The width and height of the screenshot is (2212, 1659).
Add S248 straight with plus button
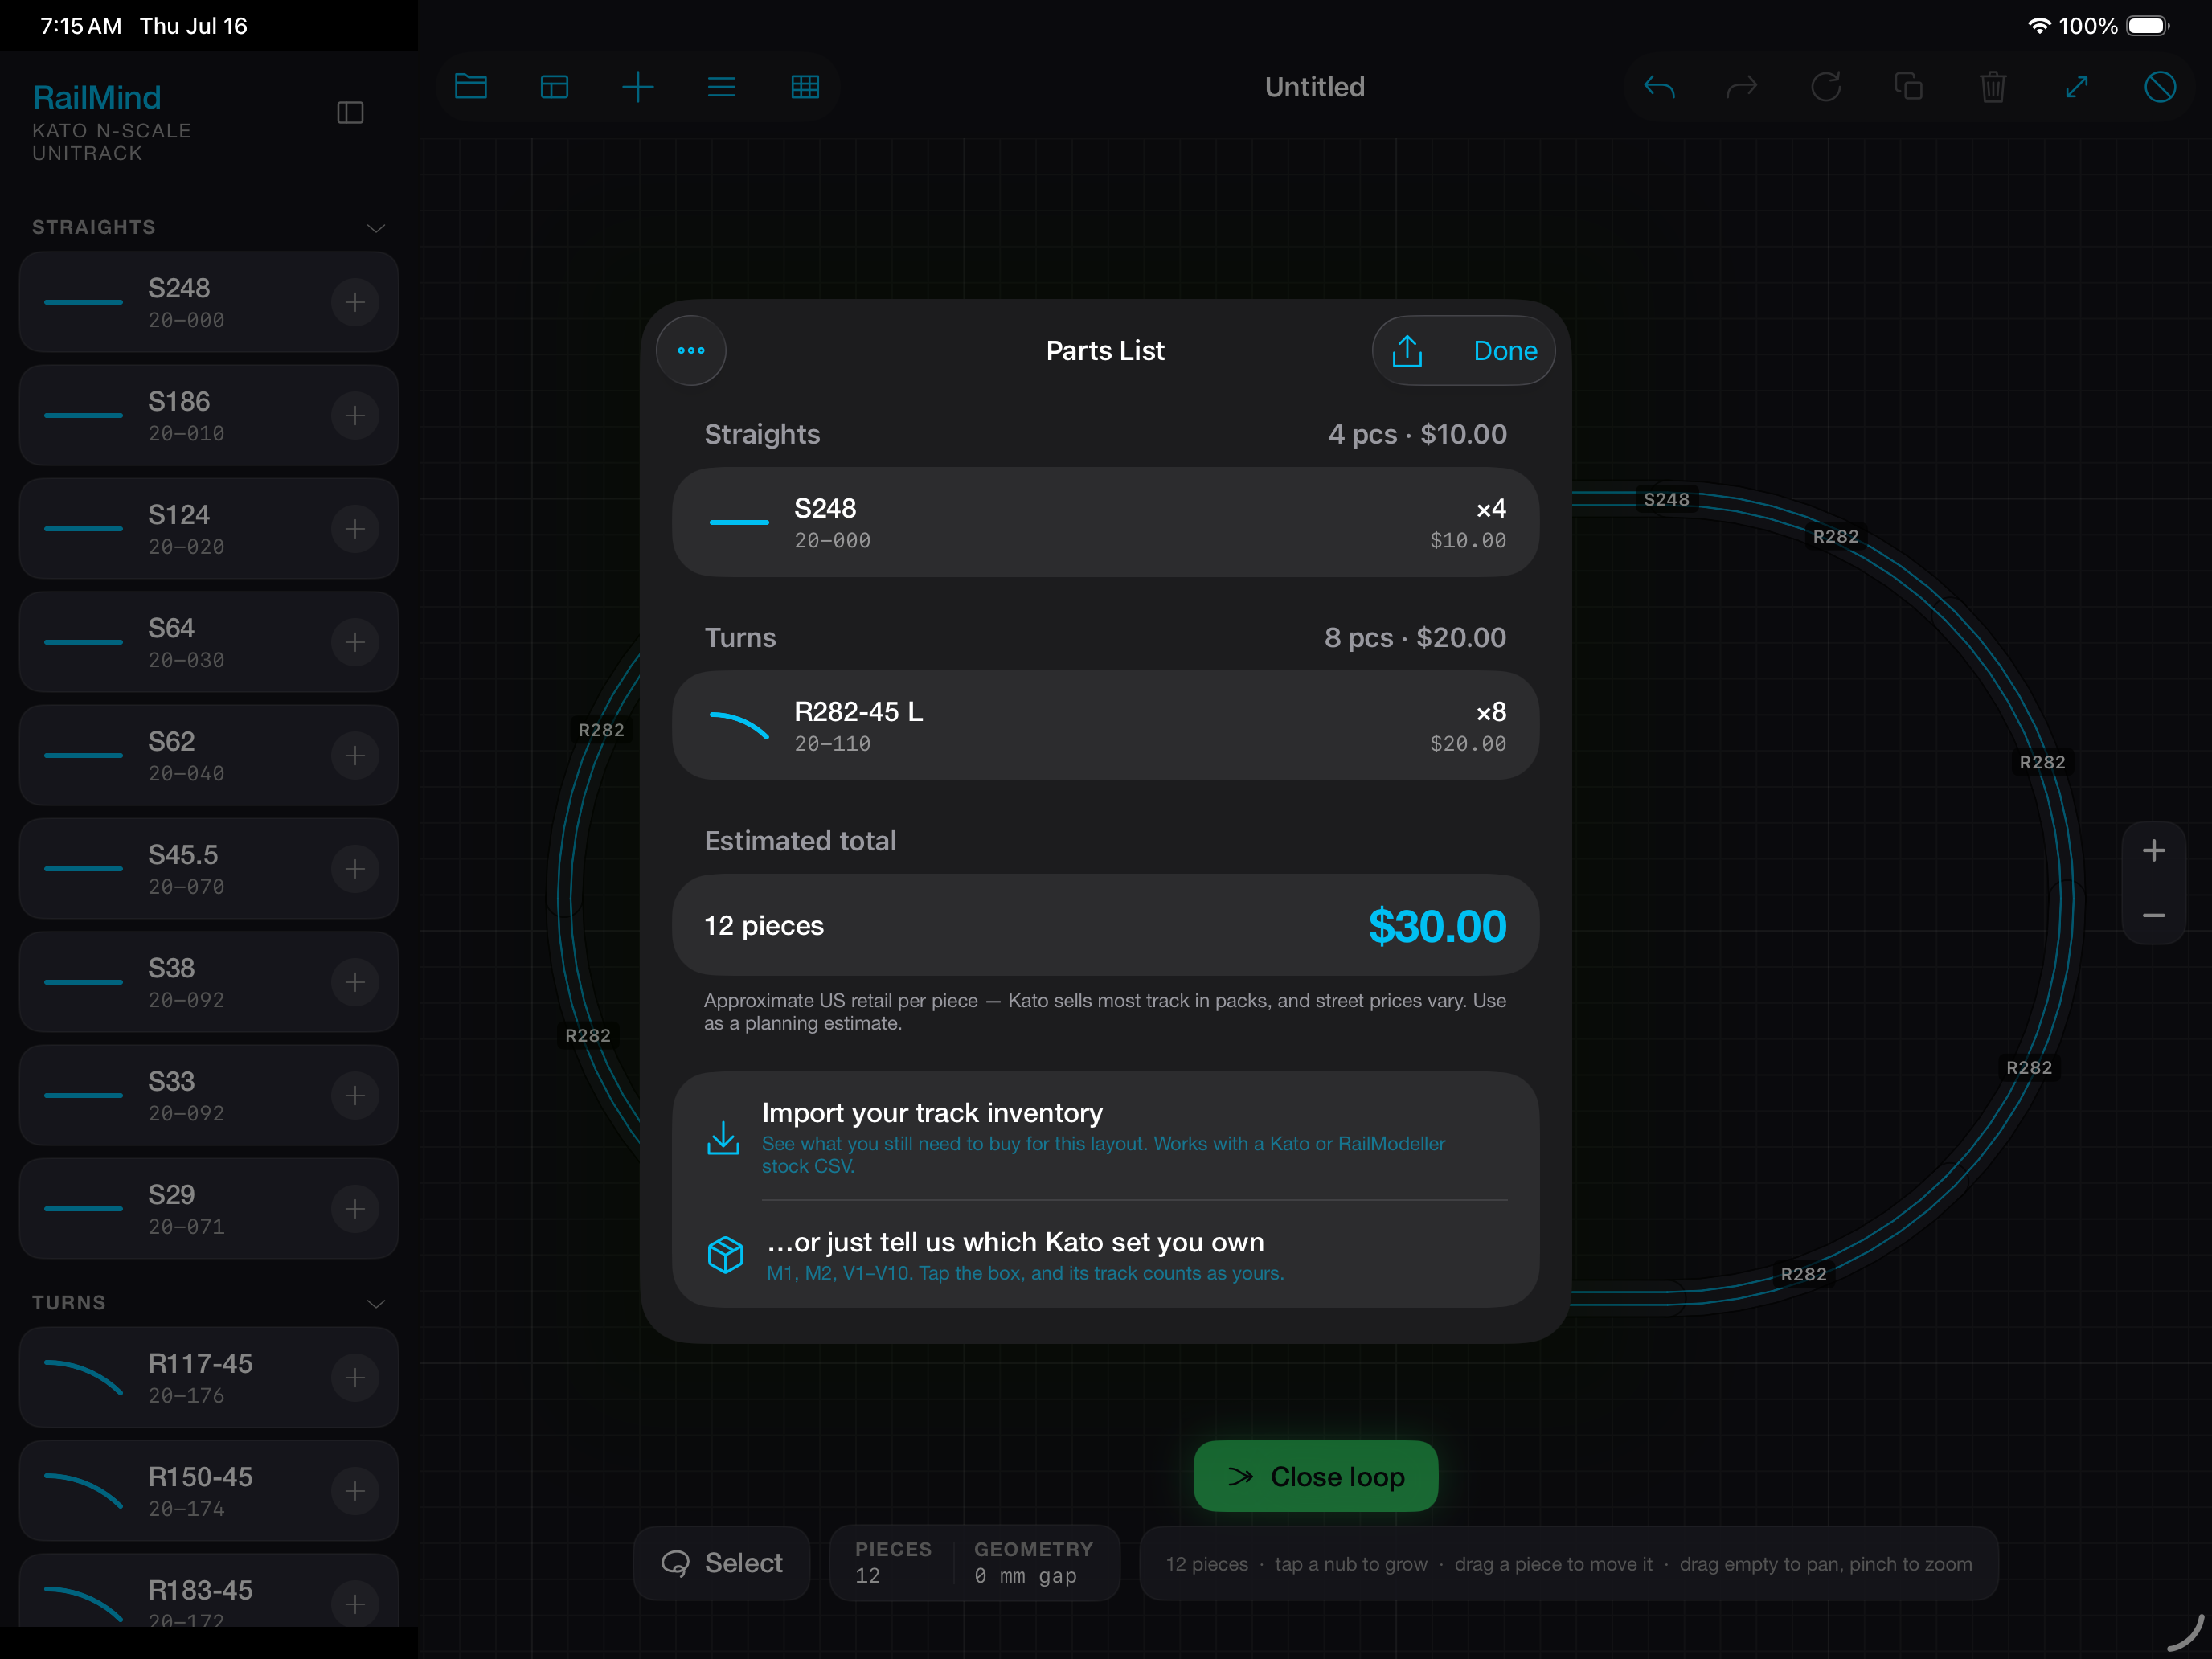[355, 302]
